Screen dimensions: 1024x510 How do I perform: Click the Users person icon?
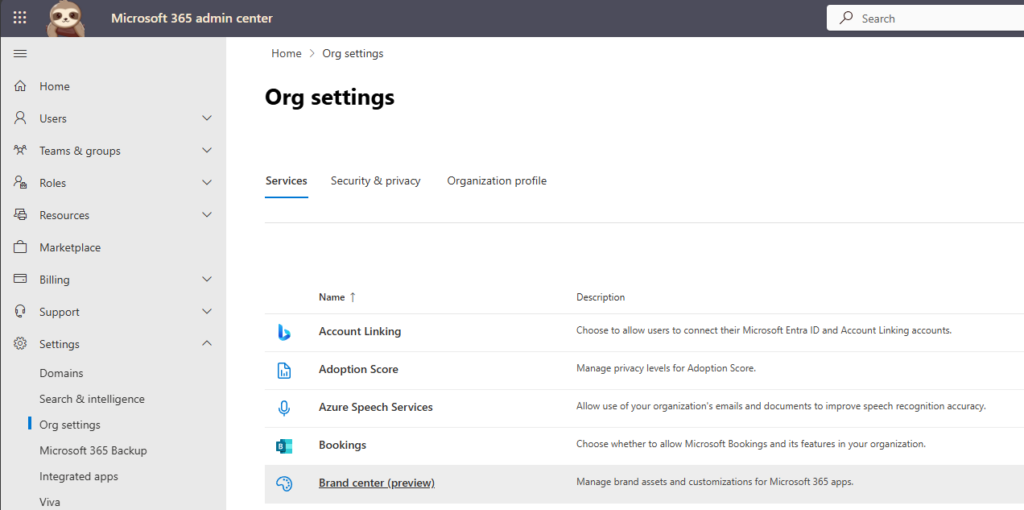(20, 118)
